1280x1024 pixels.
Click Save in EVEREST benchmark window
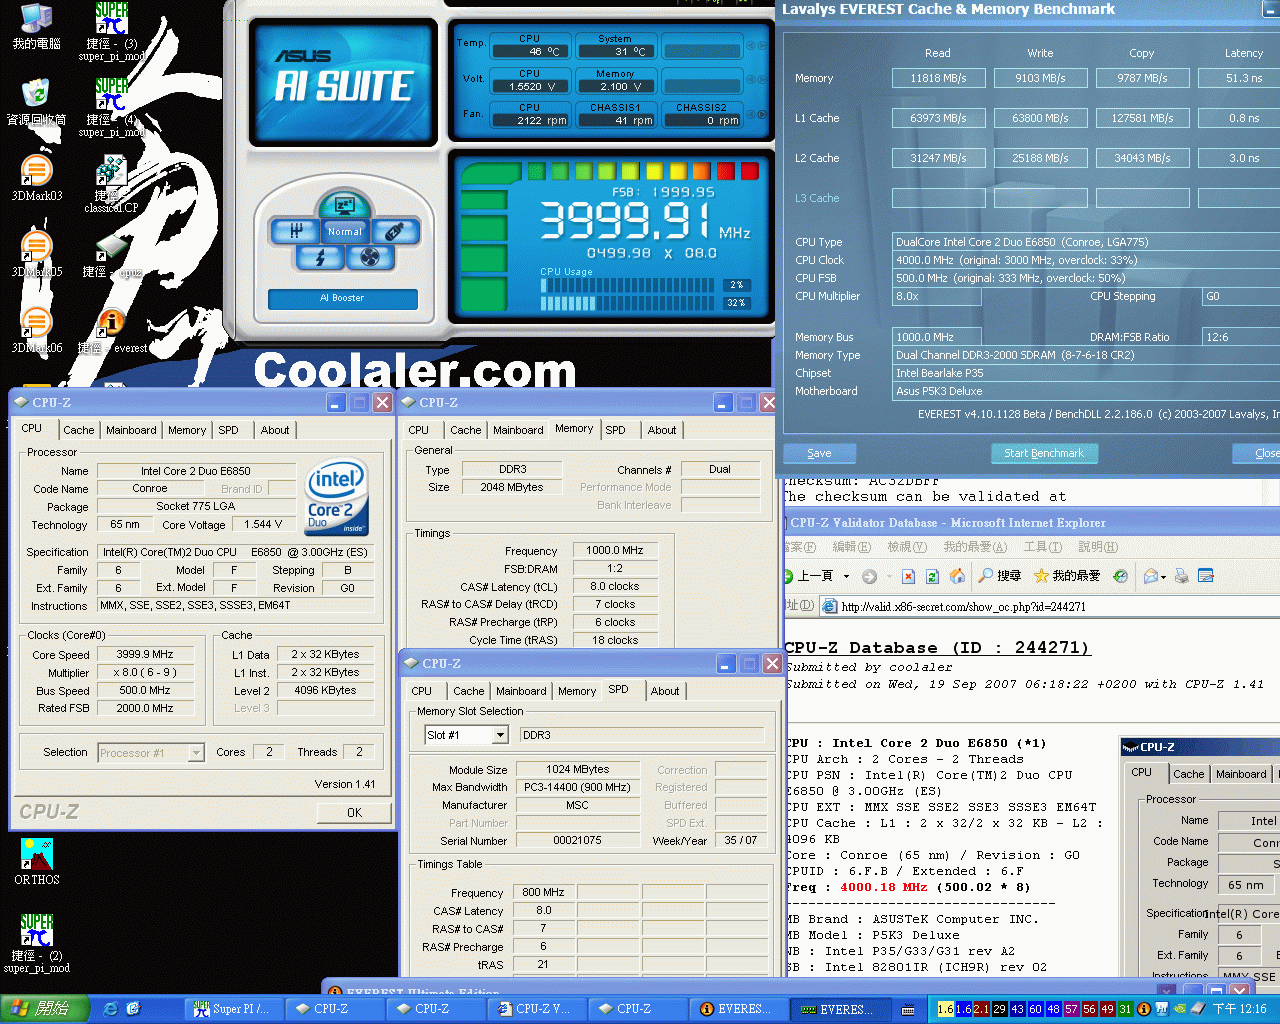tap(819, 453)
